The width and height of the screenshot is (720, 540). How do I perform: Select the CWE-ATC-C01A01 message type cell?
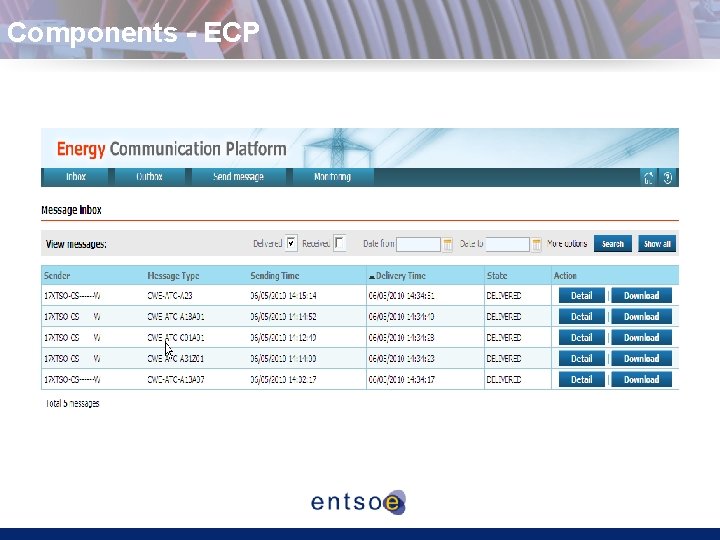[x=176, y=338]
